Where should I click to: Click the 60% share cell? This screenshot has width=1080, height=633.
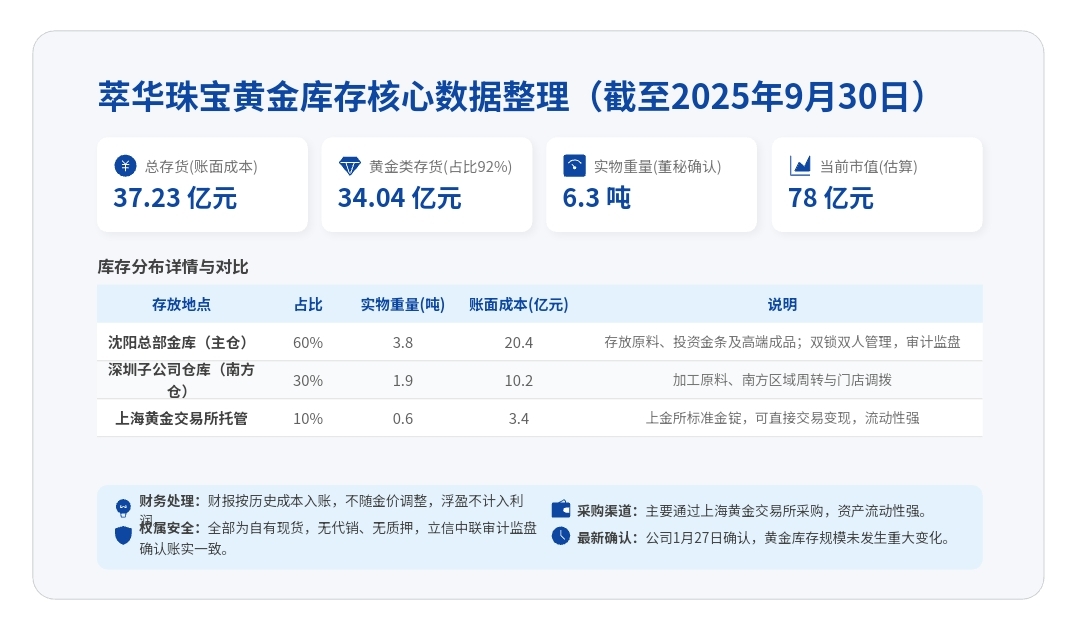tap(308, 342)
